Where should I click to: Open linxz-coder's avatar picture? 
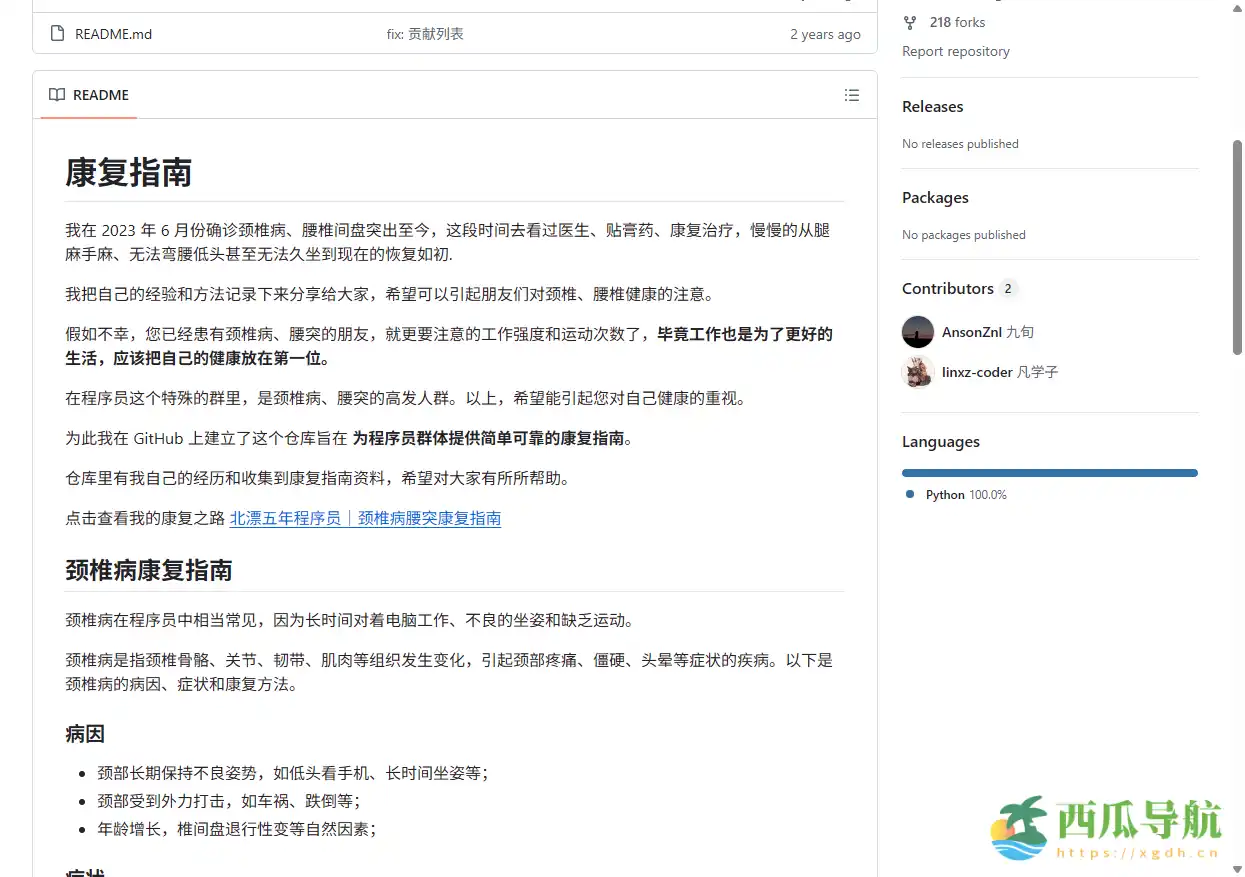(x=917, y=371)
